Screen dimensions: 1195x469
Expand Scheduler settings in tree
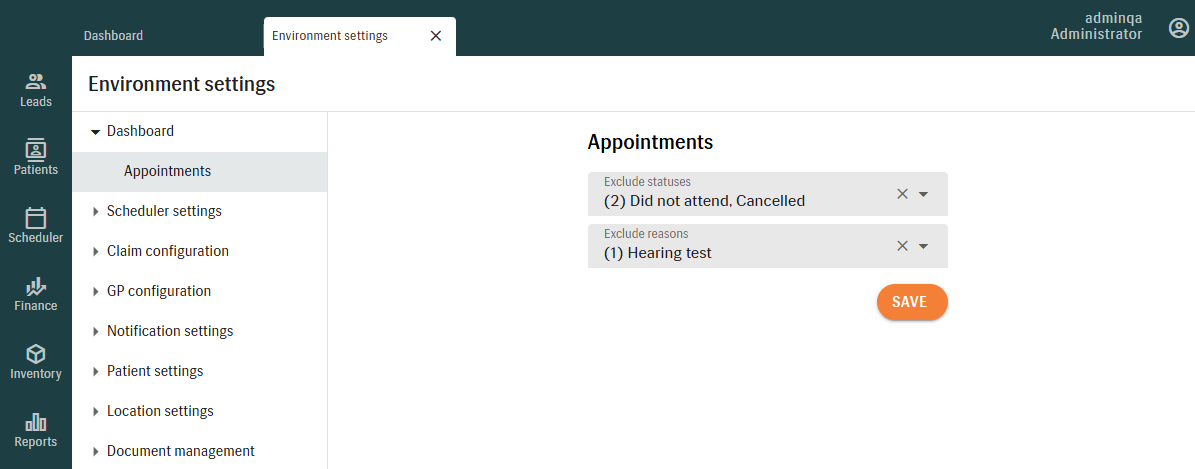pyautogui.click(x=96, y=211)
